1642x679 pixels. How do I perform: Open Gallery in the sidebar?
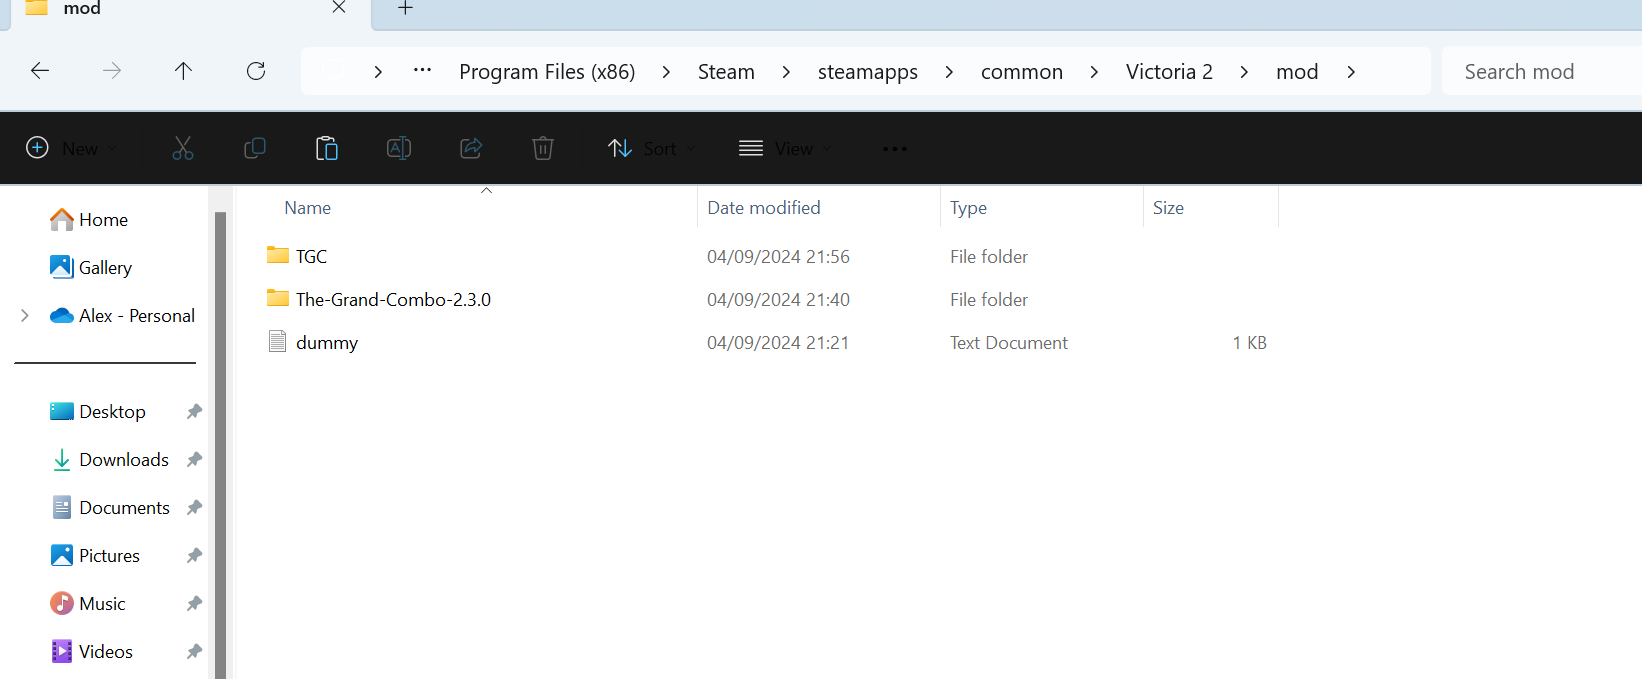(x=91, y=267)
